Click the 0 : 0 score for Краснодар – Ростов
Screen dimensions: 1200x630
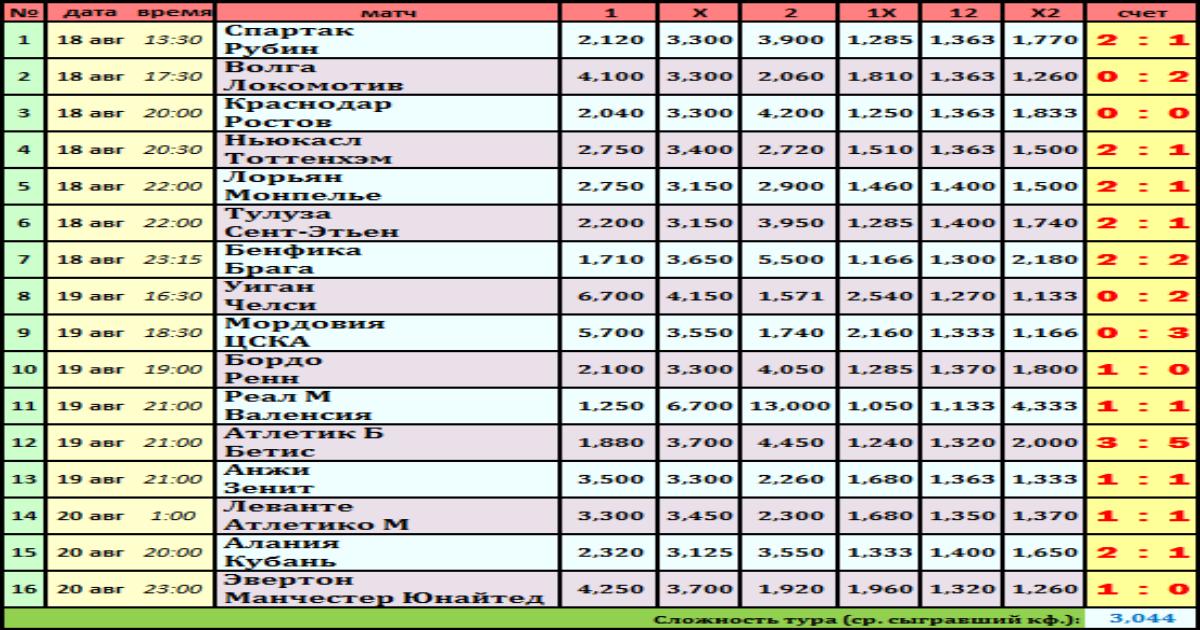pos(1142,113)
